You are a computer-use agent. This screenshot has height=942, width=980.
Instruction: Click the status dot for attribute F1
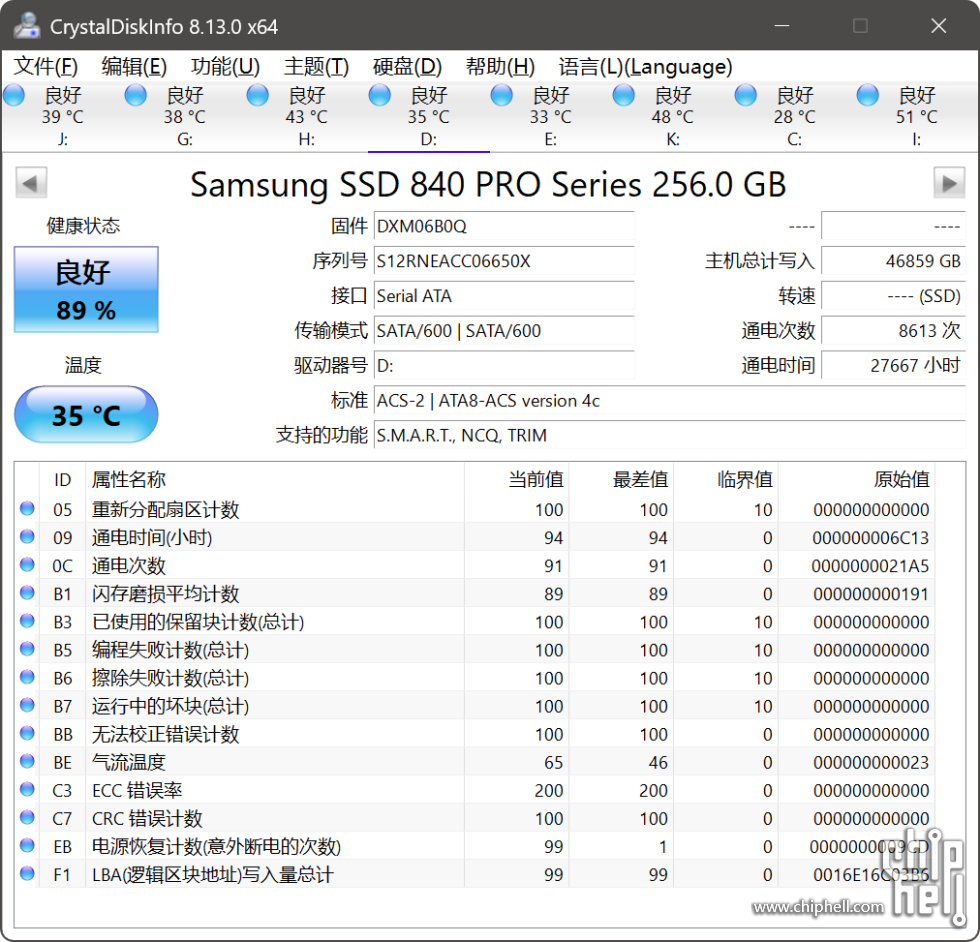[27, 873]
